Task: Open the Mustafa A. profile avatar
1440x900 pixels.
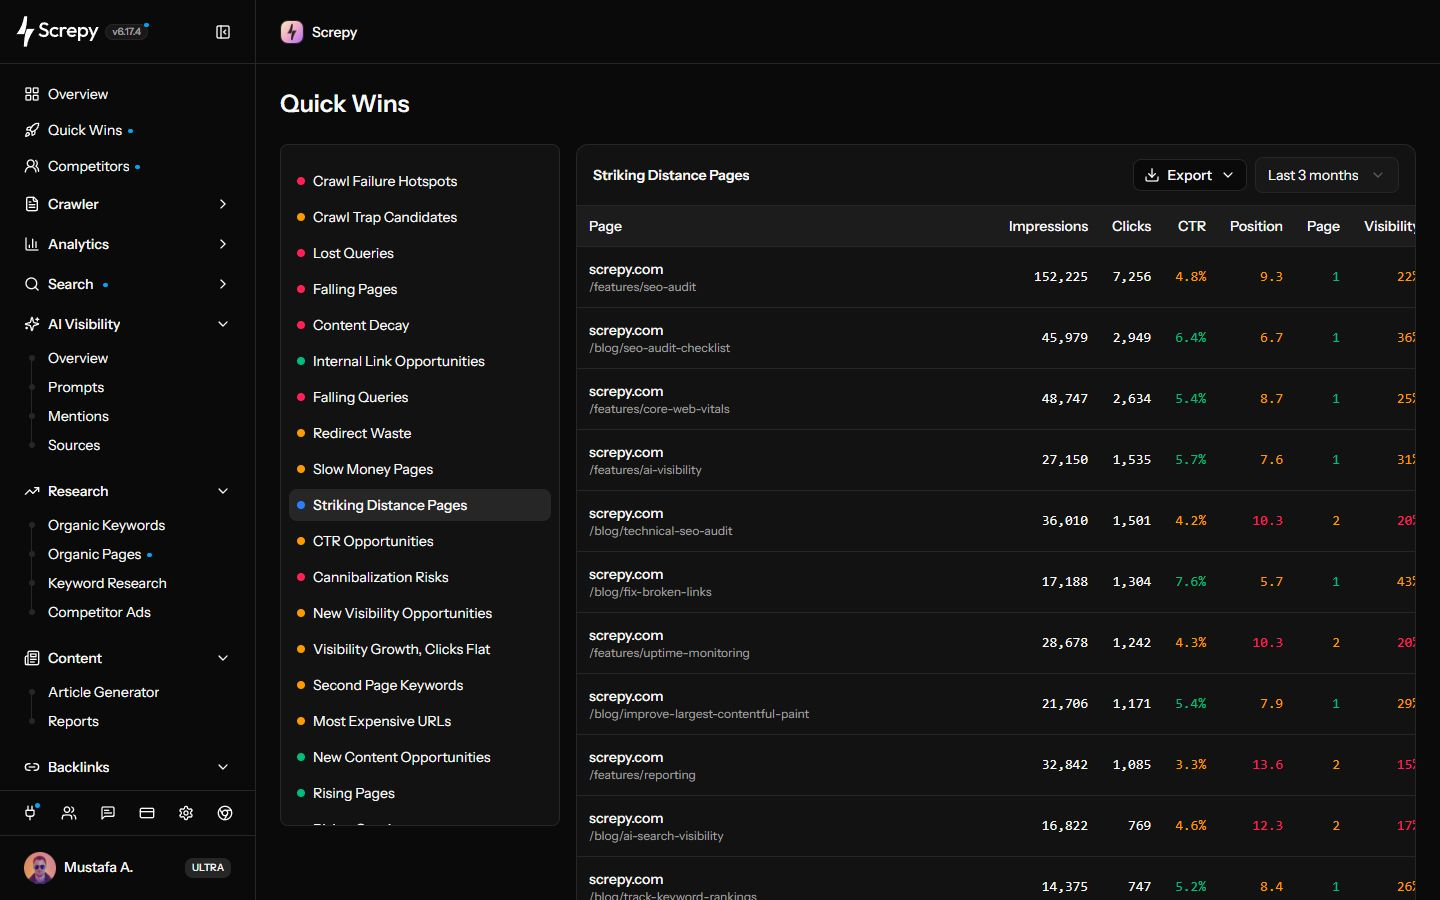Action: click(x=40, y=867)
